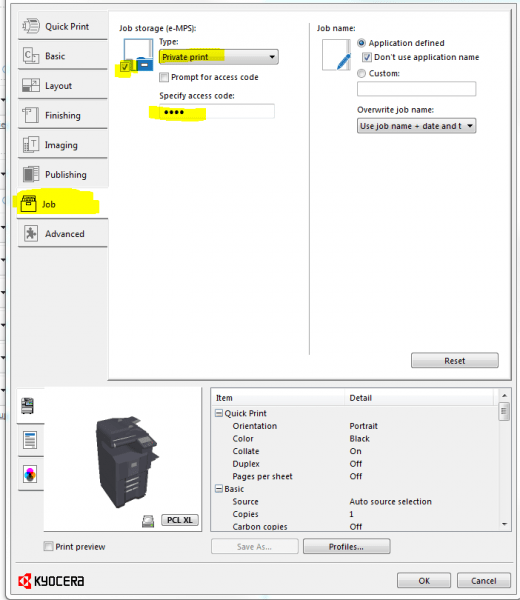The height and width of the screenshot is (600, 520).
Task: Collapse the Basic tree group
Action: tap(219, 489)
